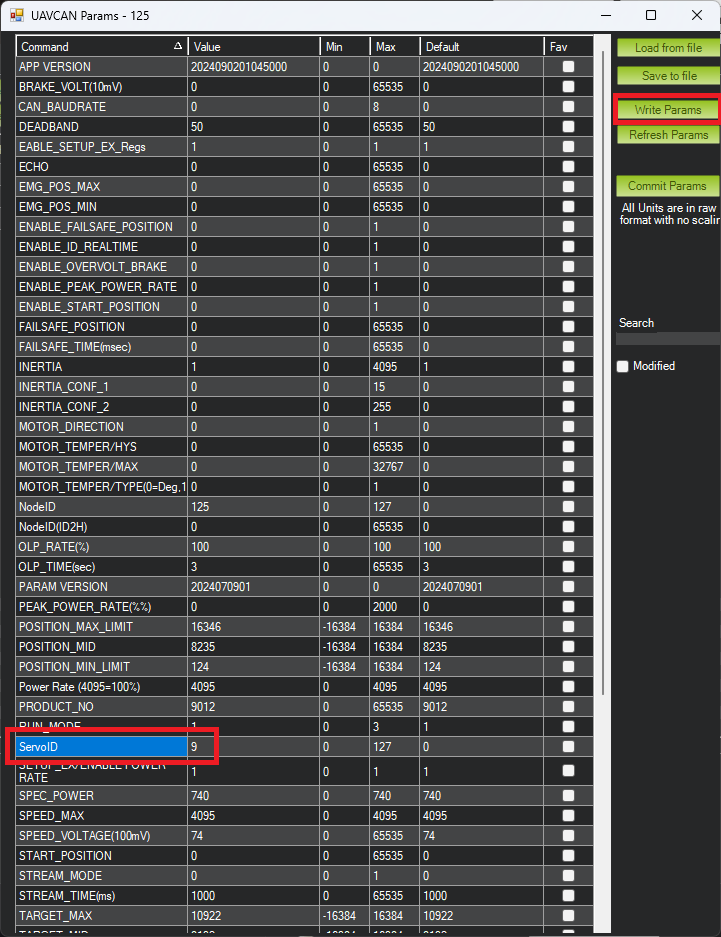Mark ServoID as favorite
The width and height of the screenshot is (721, 937).
pos(568,747)
